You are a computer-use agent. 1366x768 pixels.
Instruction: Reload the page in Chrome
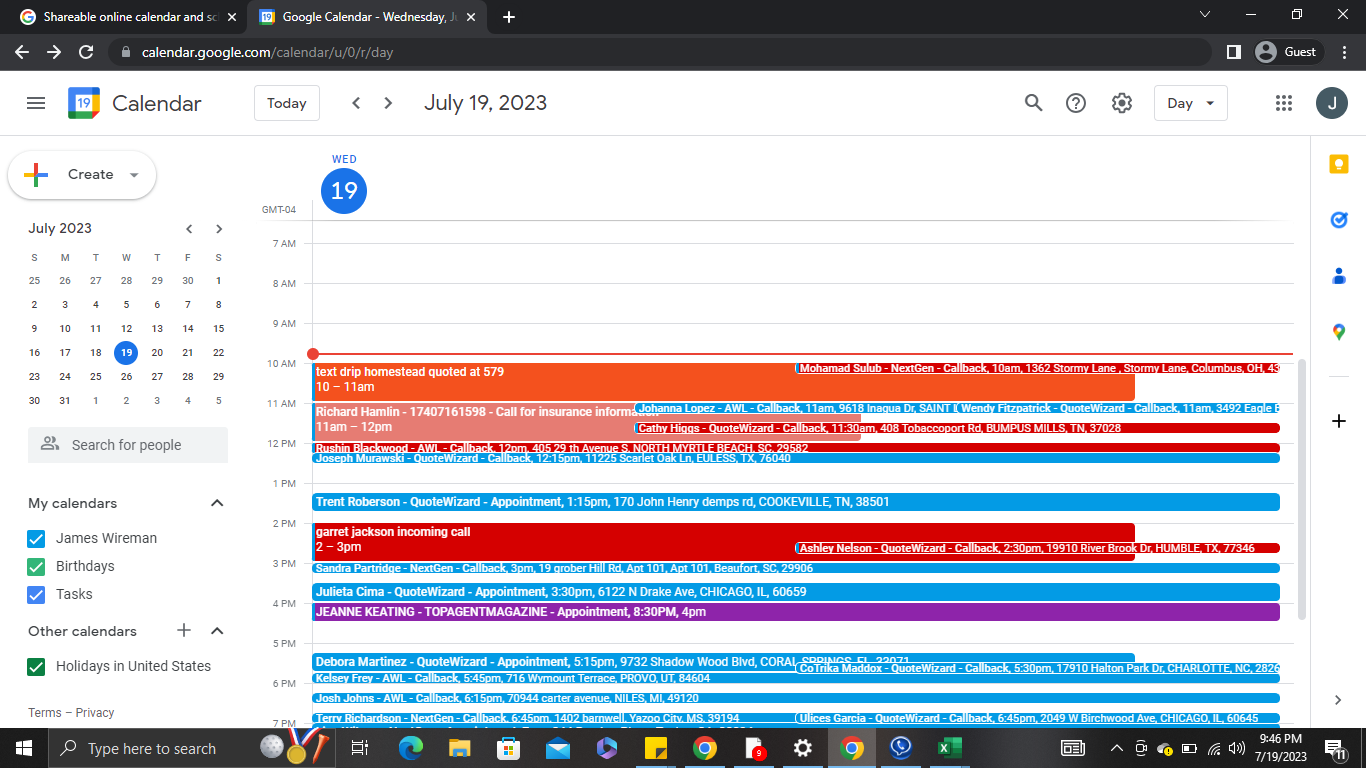point(86,52)
